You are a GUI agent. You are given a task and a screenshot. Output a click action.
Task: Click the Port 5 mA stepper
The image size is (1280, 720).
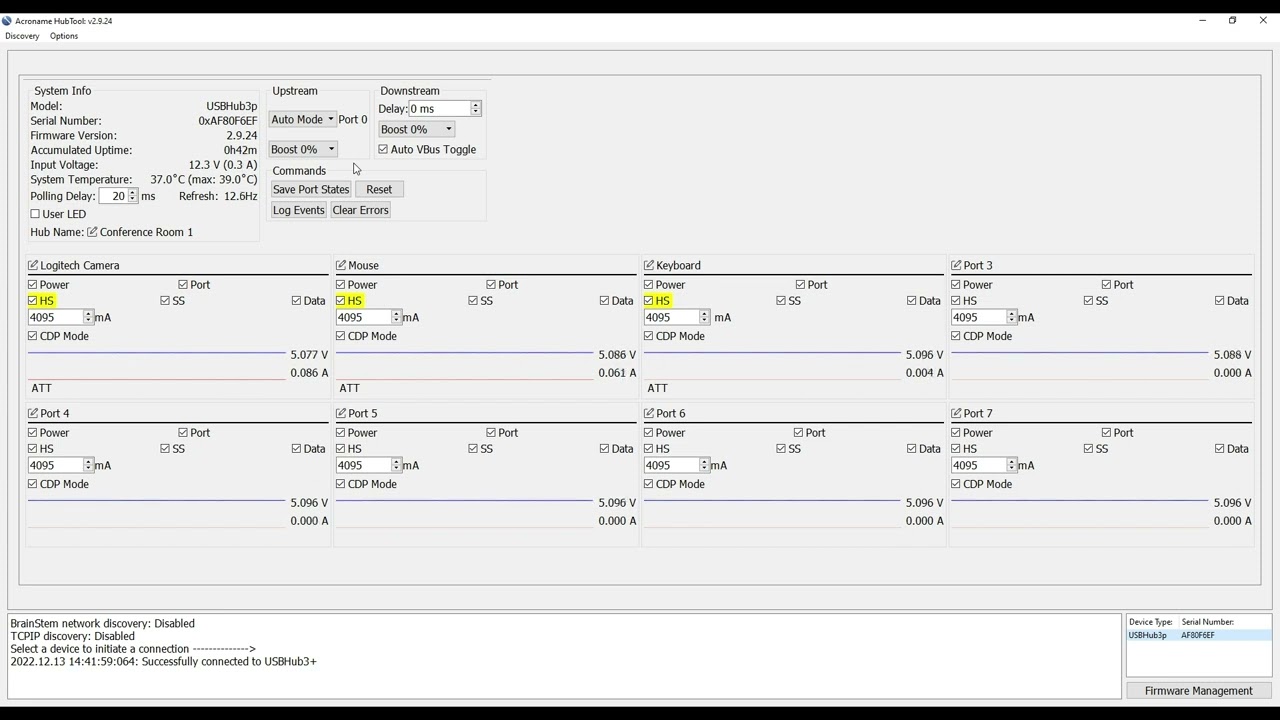click(396, 465)
